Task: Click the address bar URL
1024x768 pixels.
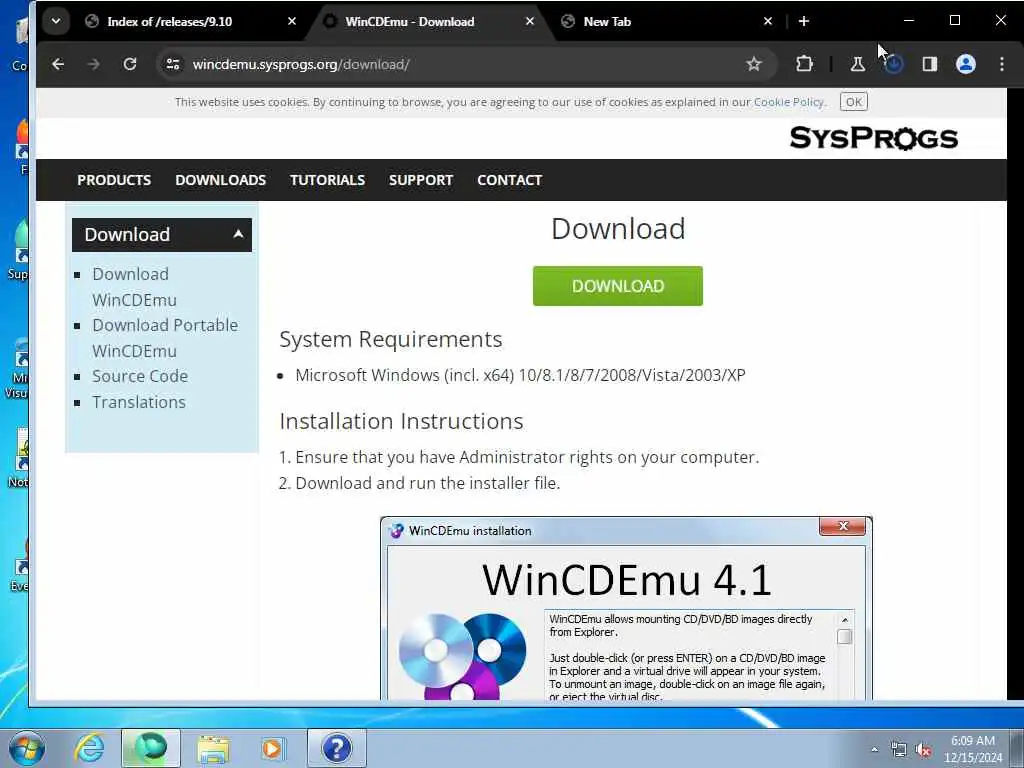Action: [x=301, y=64]
